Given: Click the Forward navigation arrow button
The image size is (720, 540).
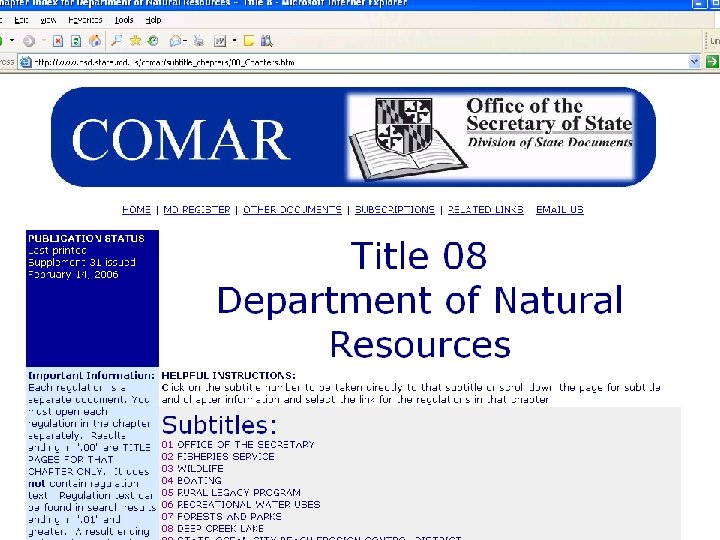Looking at the screenshot, I should (x=29, y=41).
